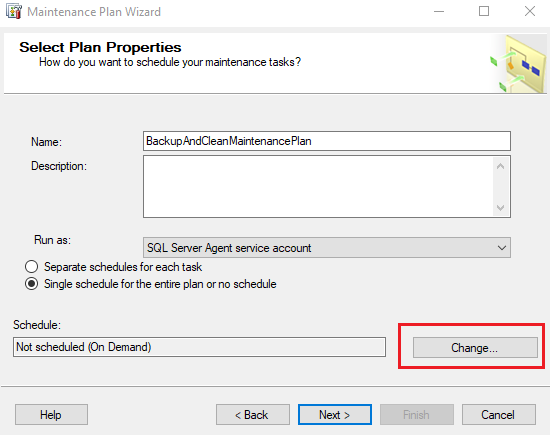Close the wizard window
Screen dimensions: 550x435
(530, 12)
